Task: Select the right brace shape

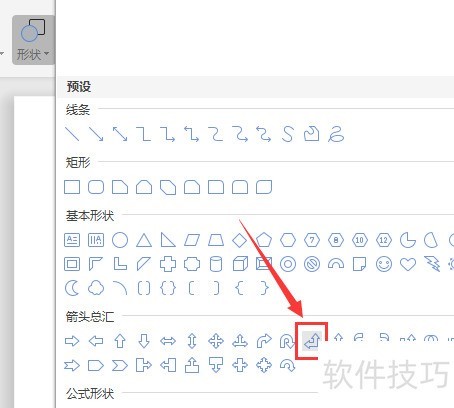Action: 264,288
